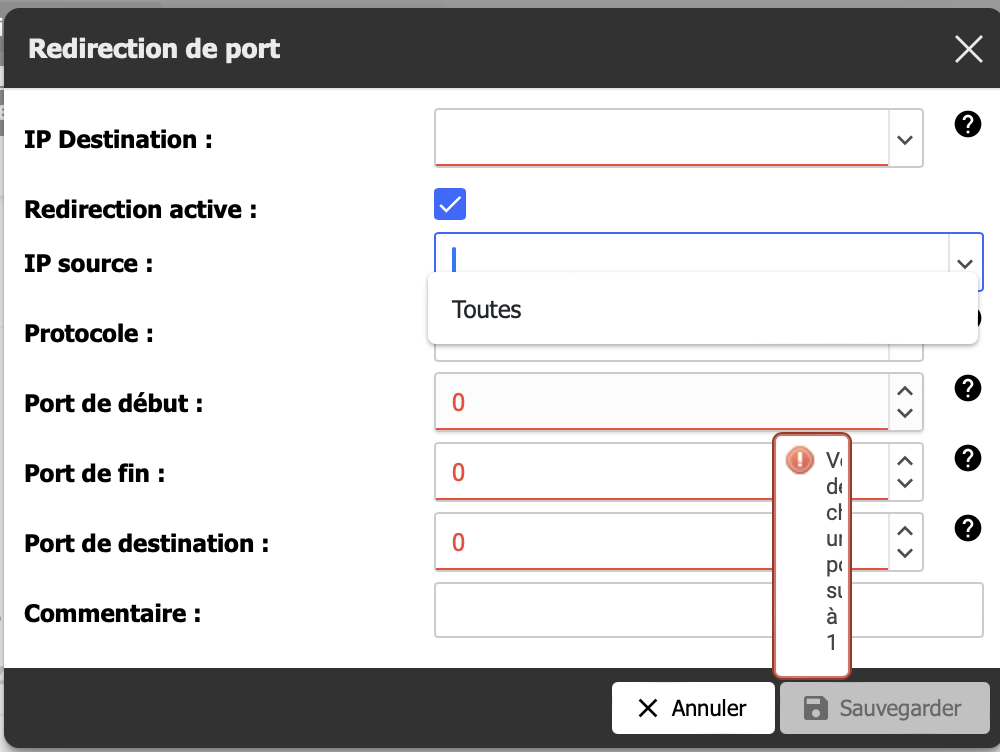Viewport: 1000px width, 752px height.
Task: Focus the IP Destination input field
Action: pyautogui.click(x=660, y=139)
